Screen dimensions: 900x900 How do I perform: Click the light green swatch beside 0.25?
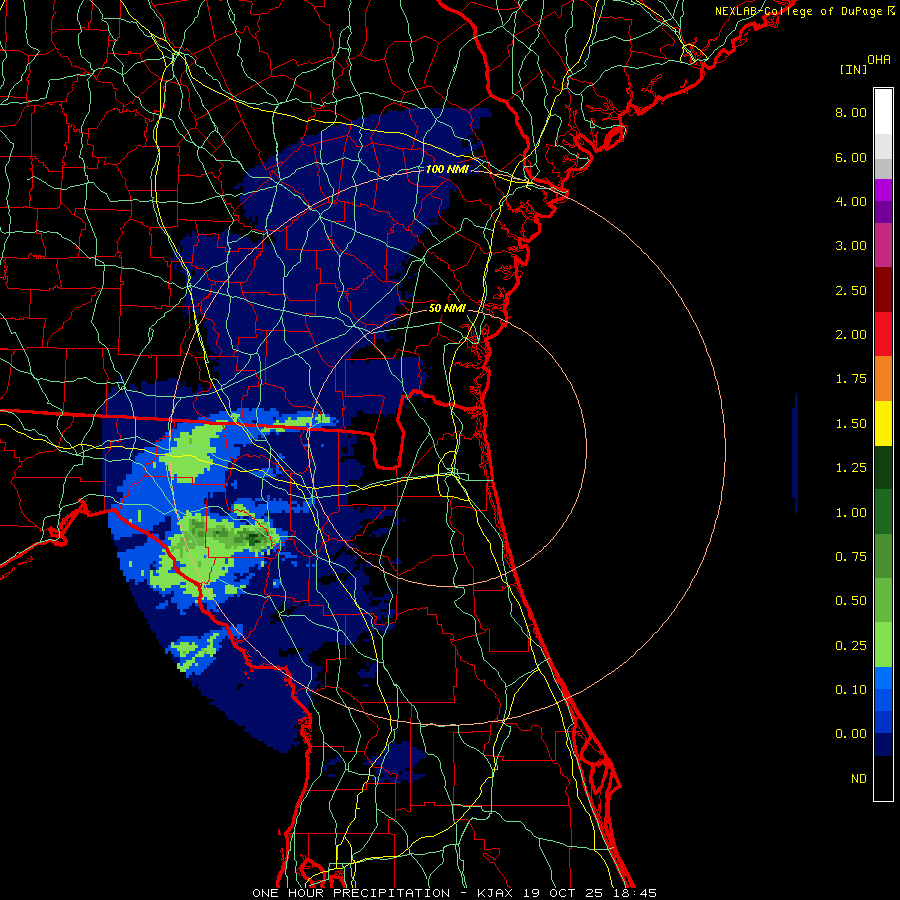(883, 645)
